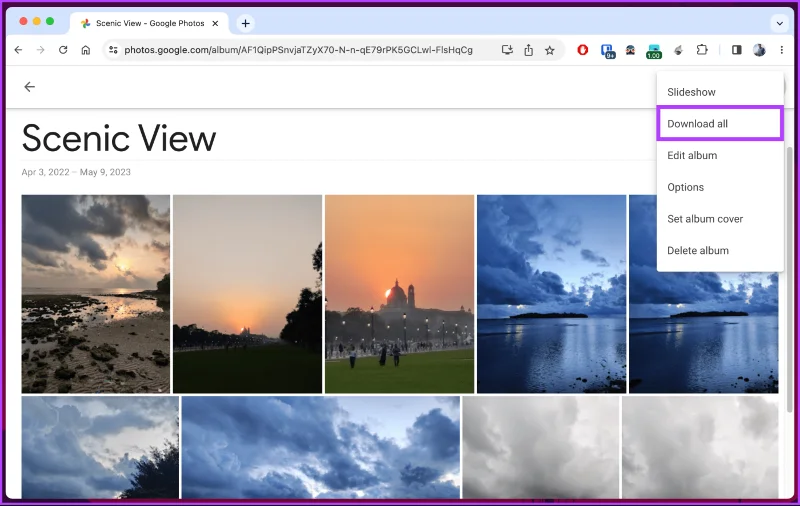Open the rocky beach sunset photo
The width and height of the screenshot is (800, 506).
(x=95, y=294)
